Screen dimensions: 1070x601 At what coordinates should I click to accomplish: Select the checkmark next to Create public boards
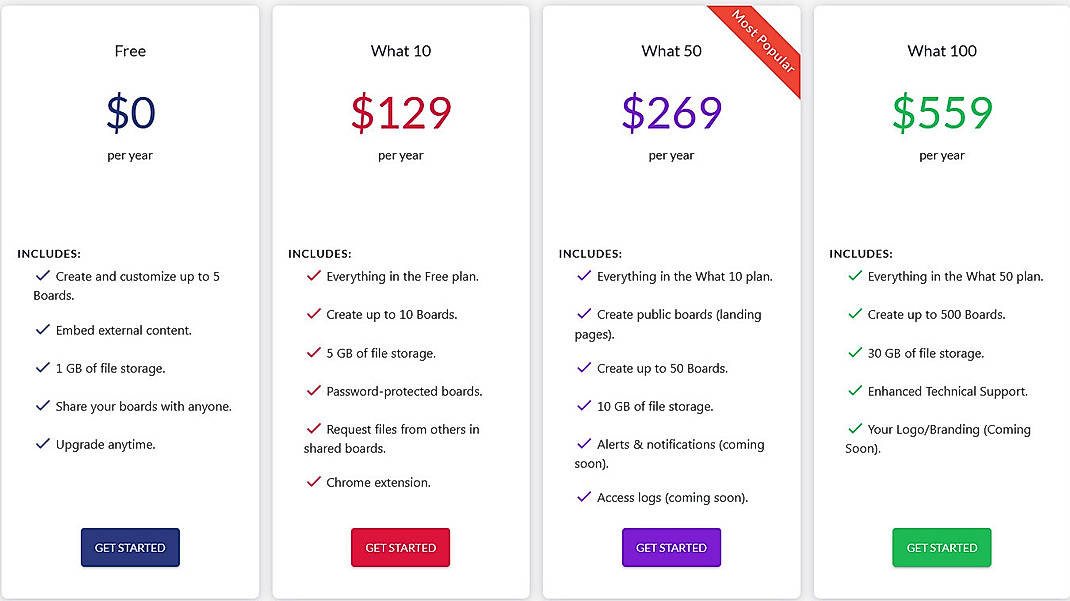click(x=584, y=314)
